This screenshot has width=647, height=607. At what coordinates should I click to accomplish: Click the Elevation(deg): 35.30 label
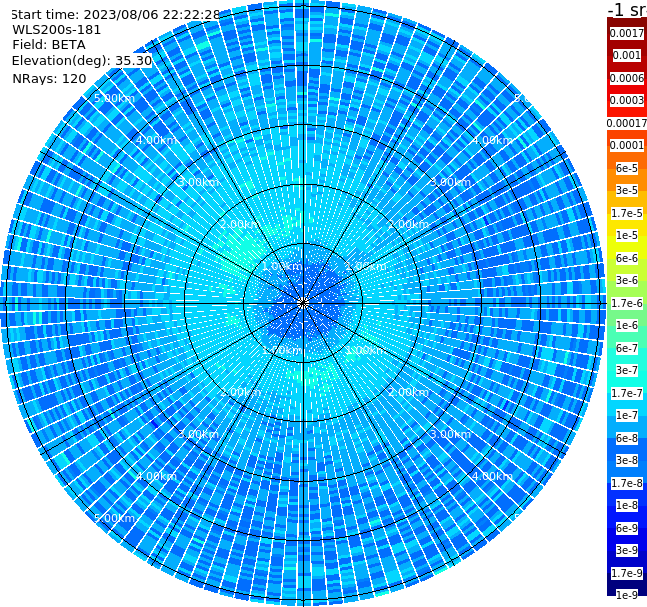point(82,61)
